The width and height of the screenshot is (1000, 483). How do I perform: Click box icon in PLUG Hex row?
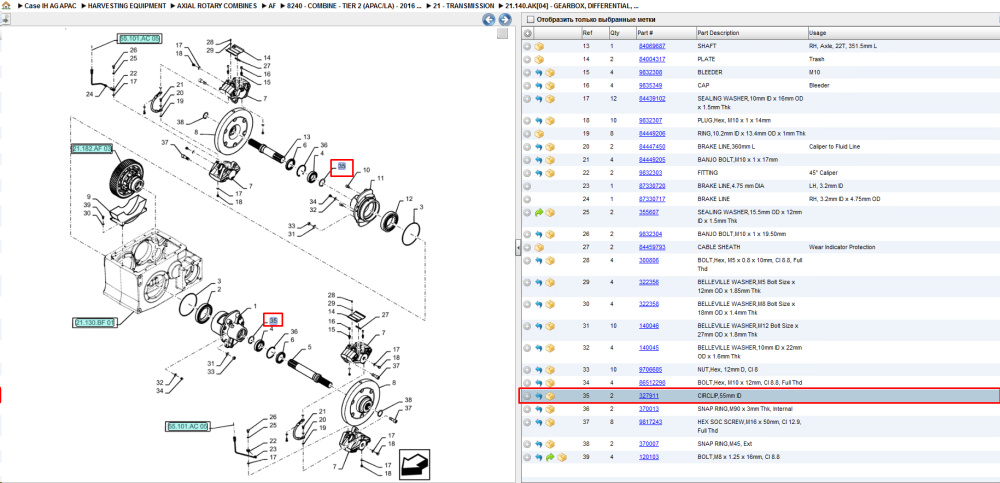pos(550,121)
